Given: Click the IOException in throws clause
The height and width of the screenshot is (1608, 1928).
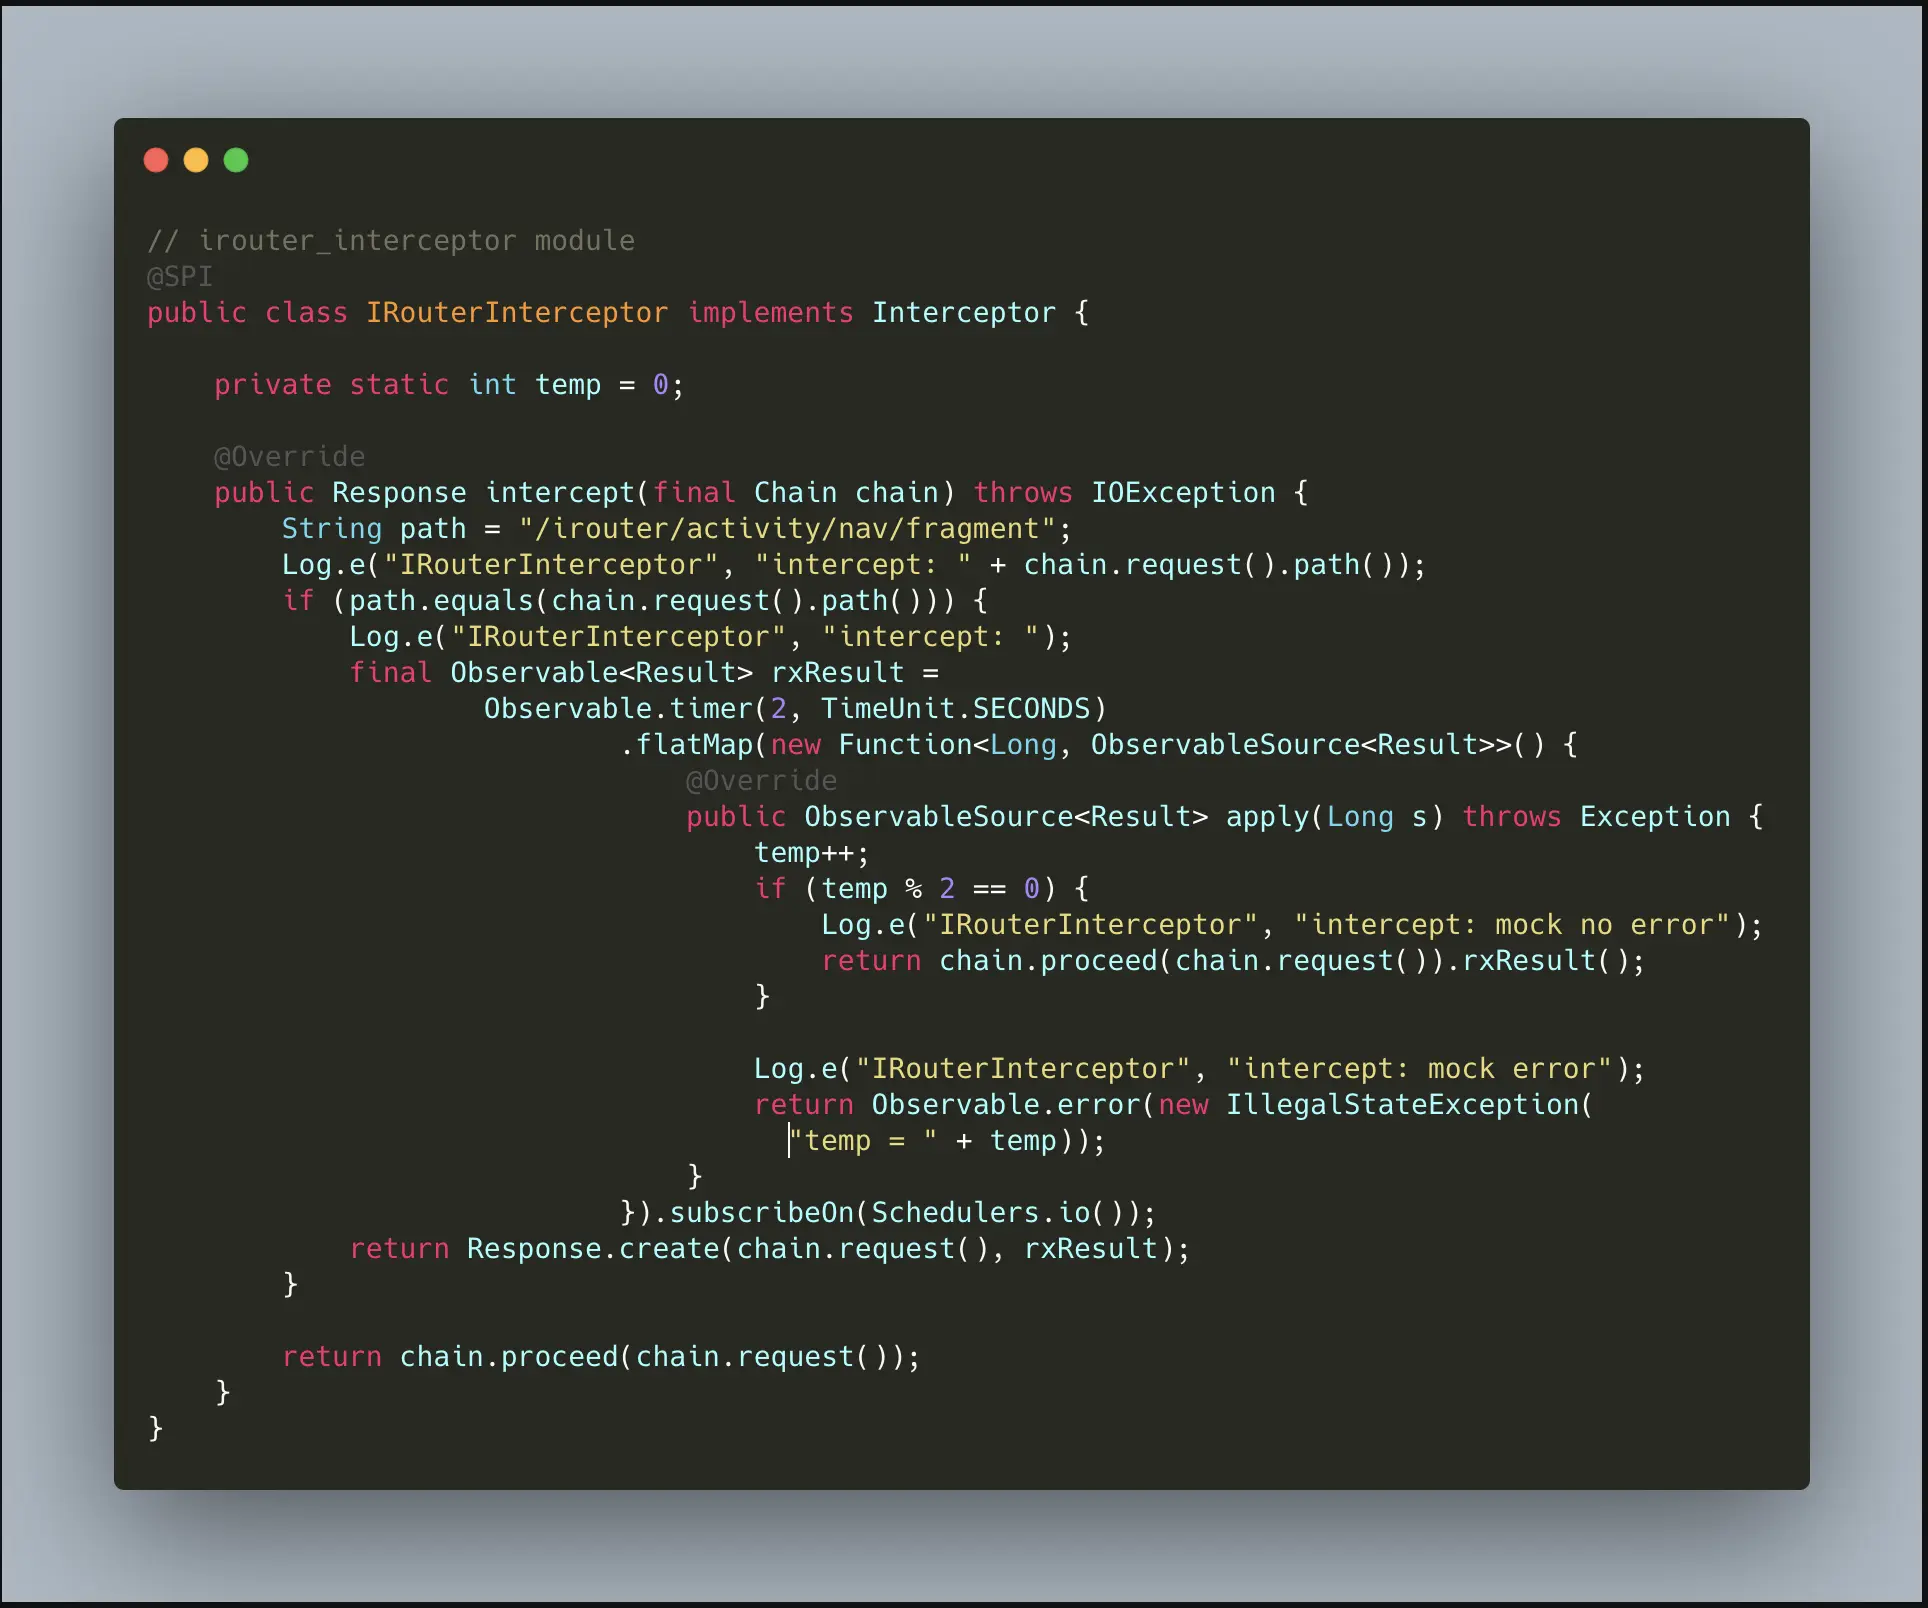Looking at the screenshot, I should pyautogui.click(x=1183, y=493).
